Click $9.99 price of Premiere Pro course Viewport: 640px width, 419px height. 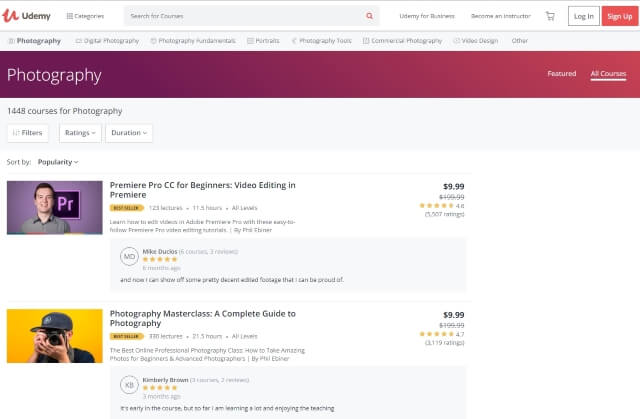coord(453,186)
